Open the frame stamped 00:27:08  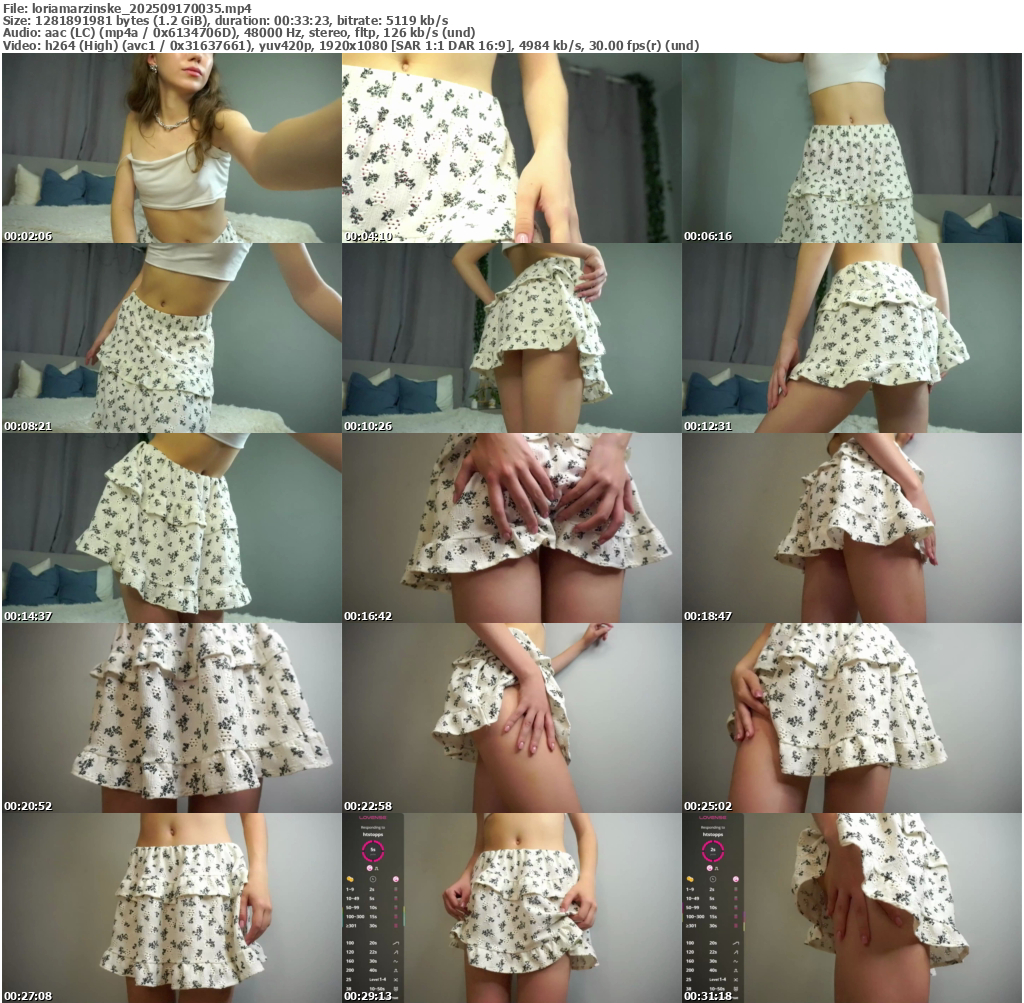coord(172,908)
